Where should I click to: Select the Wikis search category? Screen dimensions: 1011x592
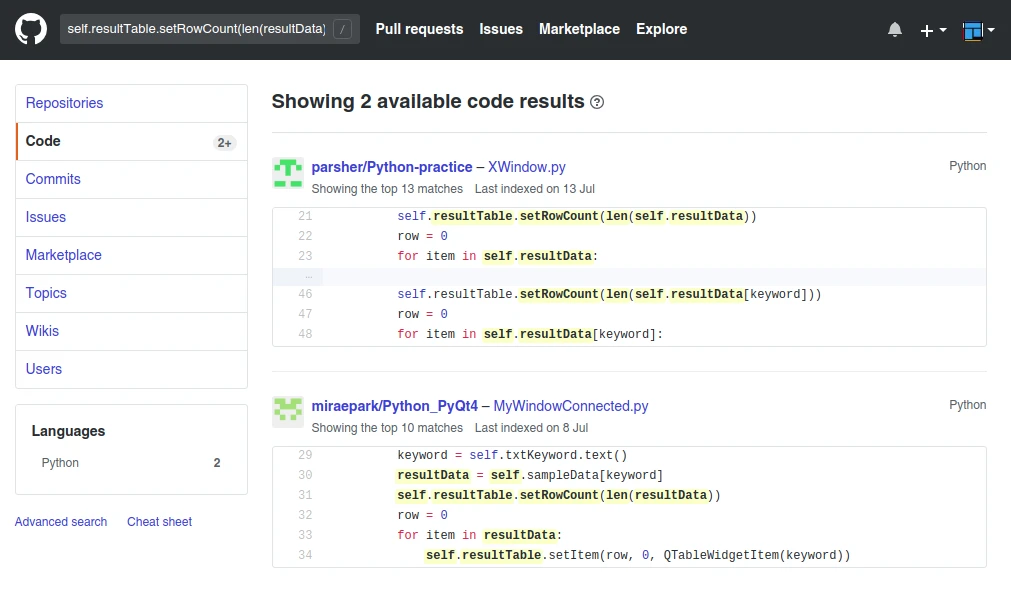[132, 331]
